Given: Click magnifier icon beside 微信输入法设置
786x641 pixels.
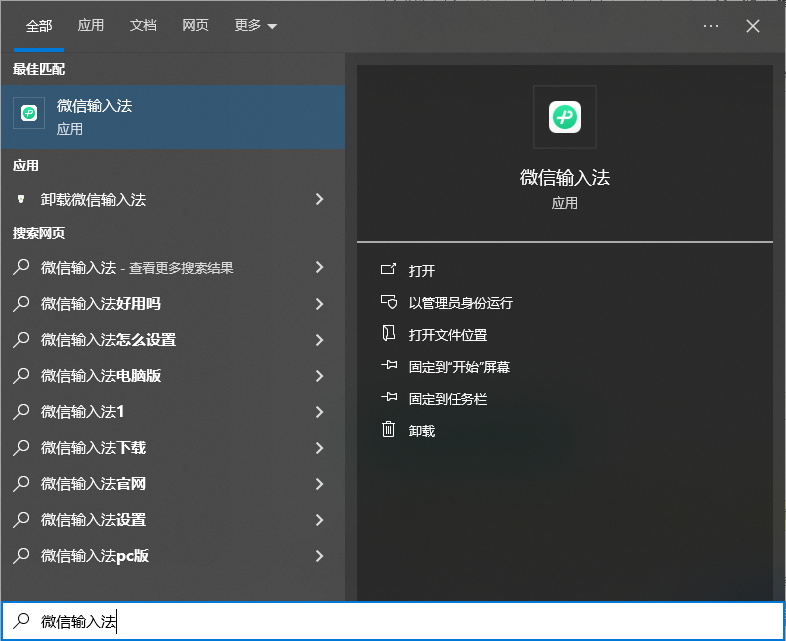Looking at the screenshot, I should pos(21,520).
